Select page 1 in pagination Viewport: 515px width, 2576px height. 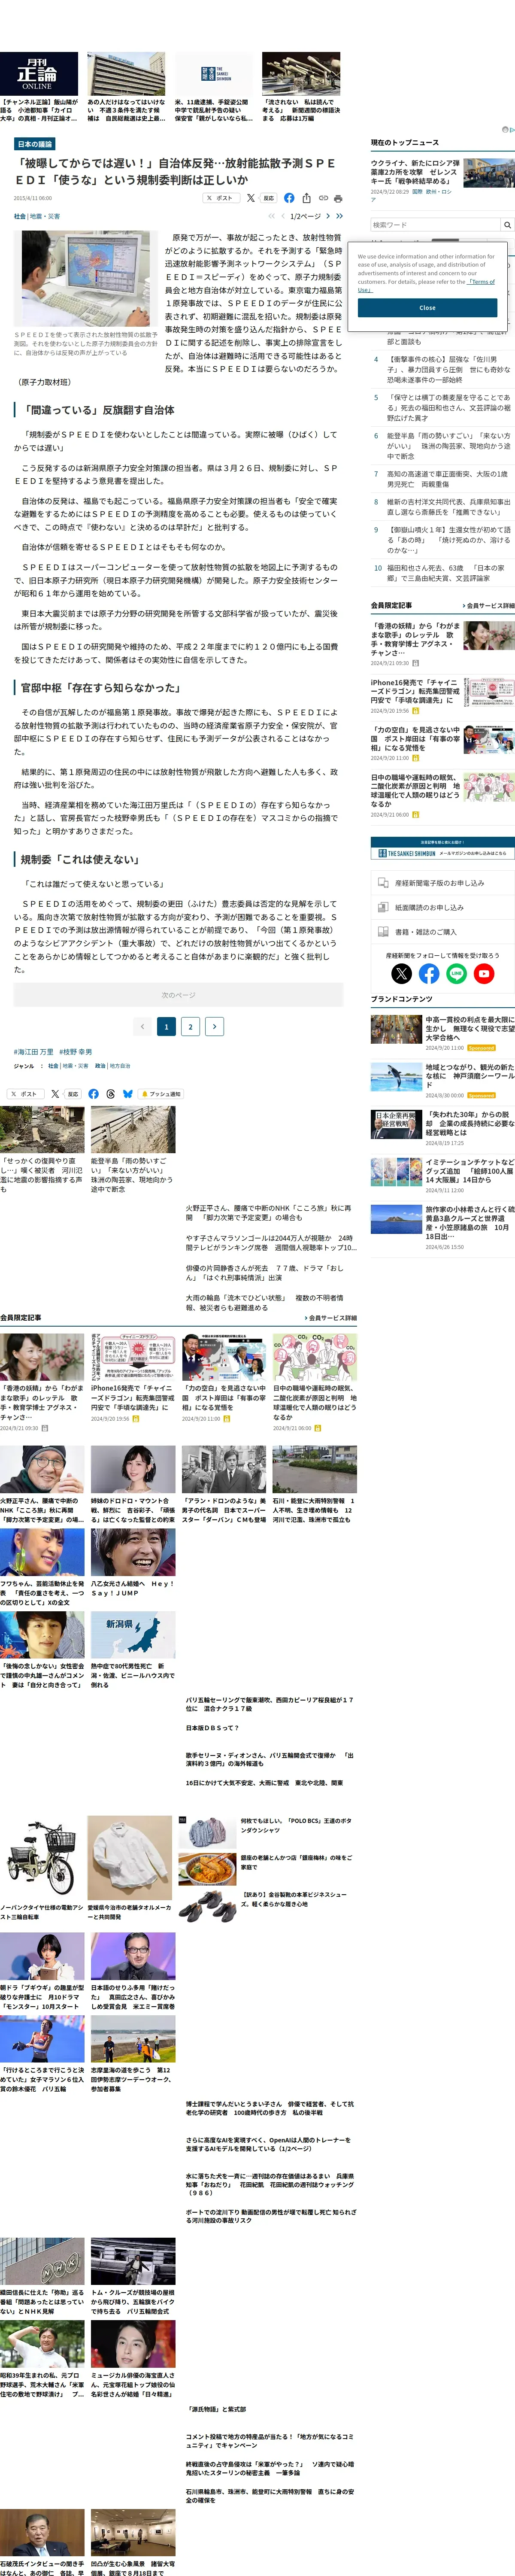tap(166, 1026)
